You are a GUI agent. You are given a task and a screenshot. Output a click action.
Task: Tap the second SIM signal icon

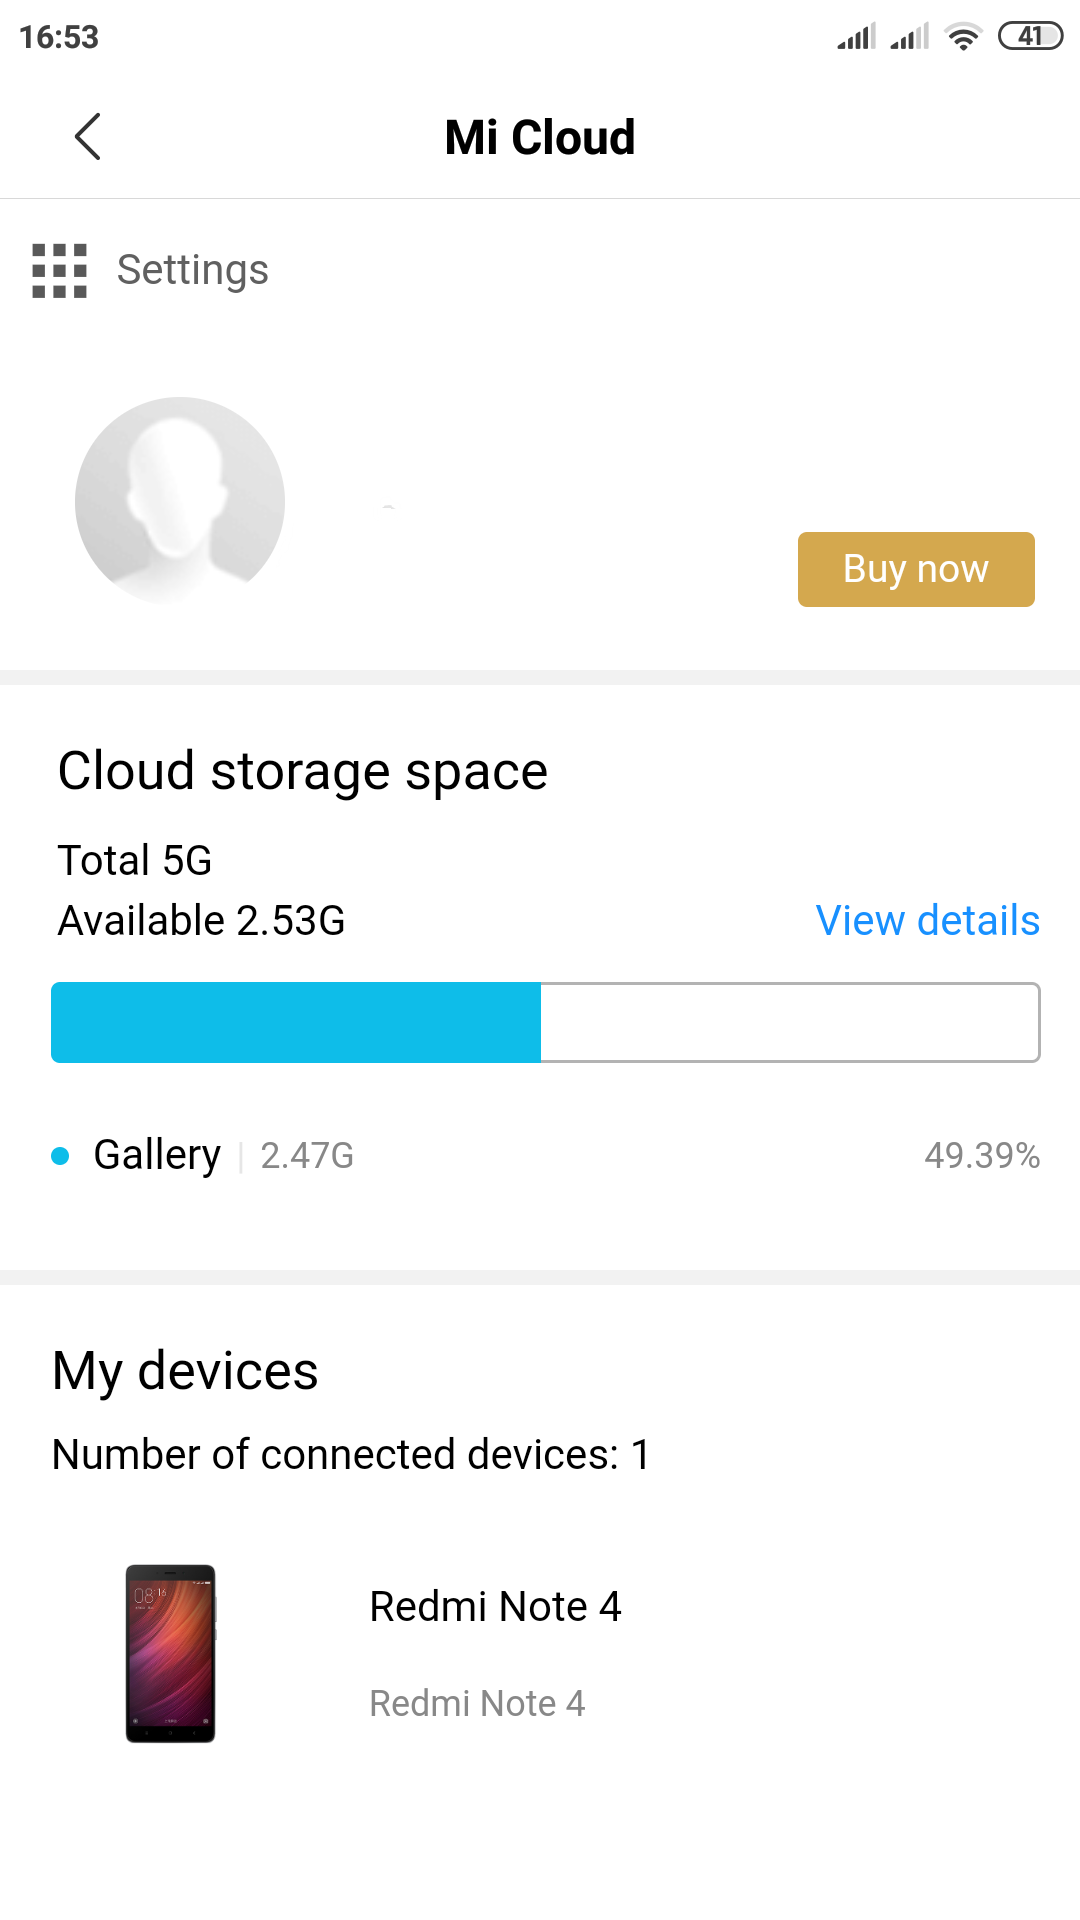coord(909,37)
